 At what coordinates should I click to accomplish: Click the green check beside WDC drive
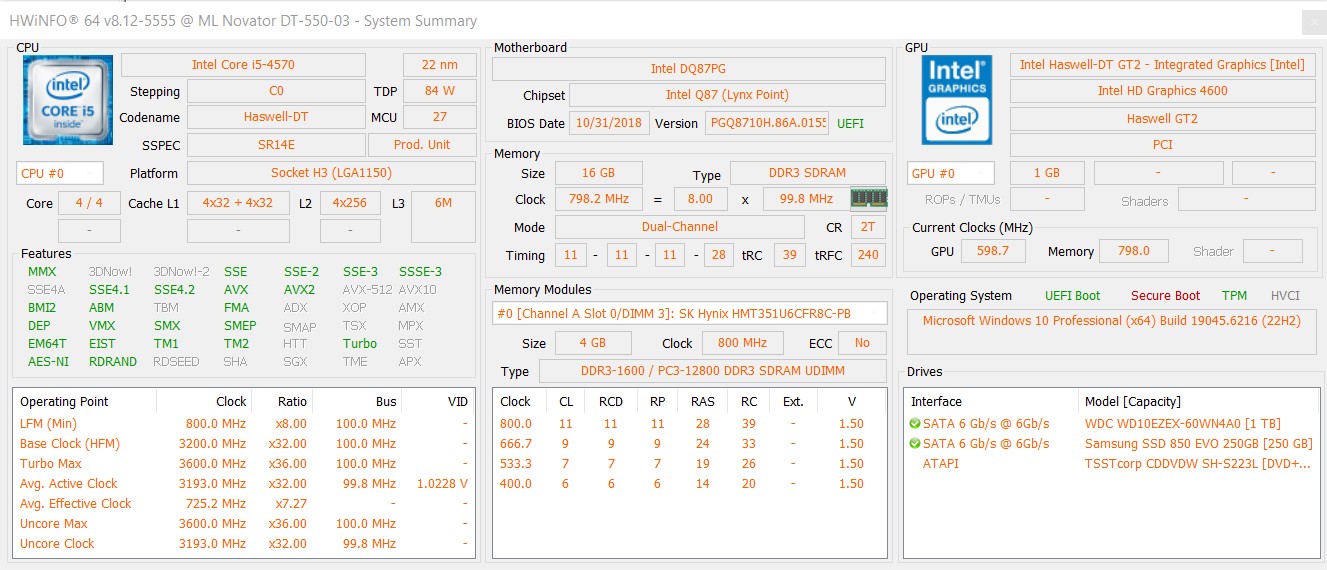(915, 423)
